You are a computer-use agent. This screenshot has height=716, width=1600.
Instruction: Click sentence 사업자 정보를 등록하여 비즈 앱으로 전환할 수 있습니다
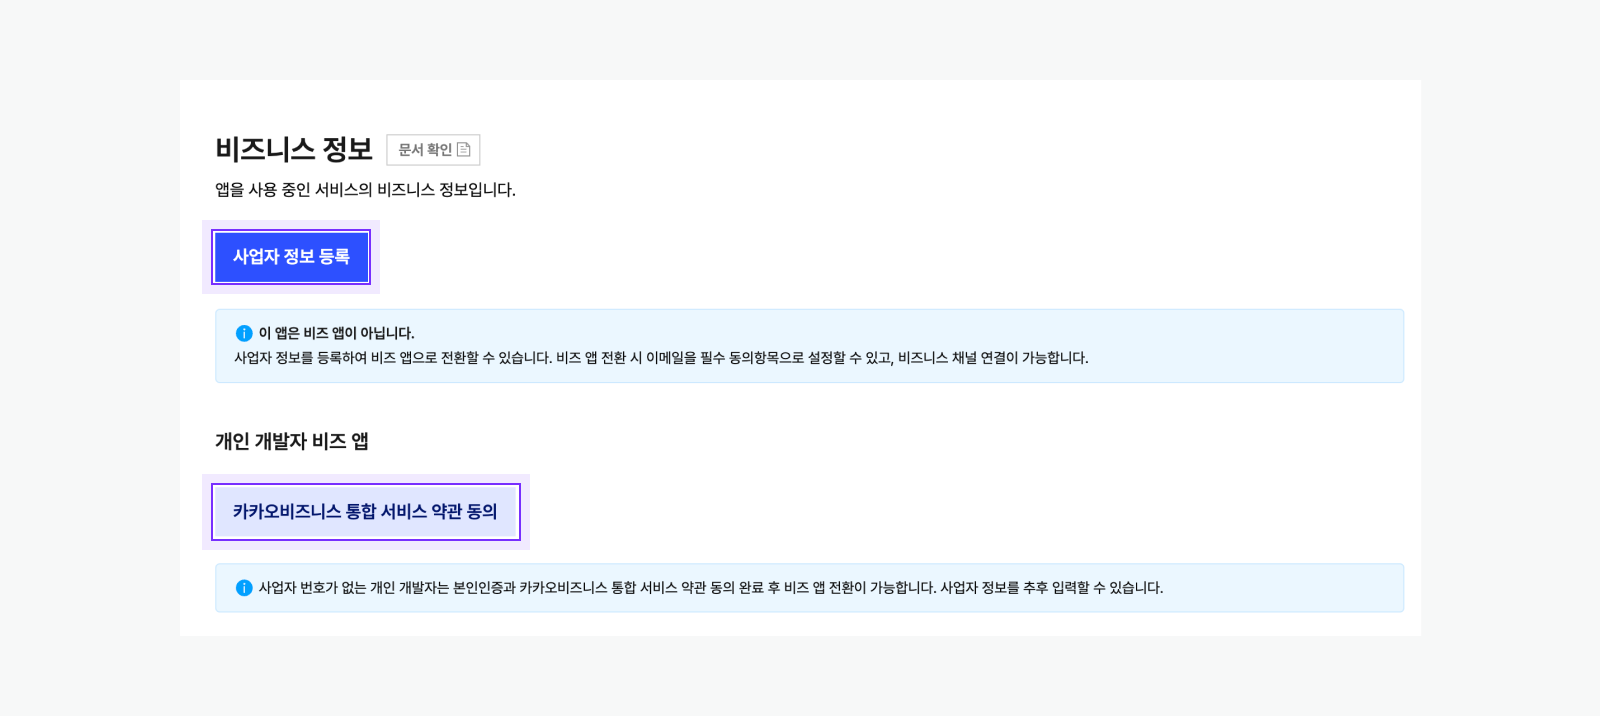click(x=392, y=358)
